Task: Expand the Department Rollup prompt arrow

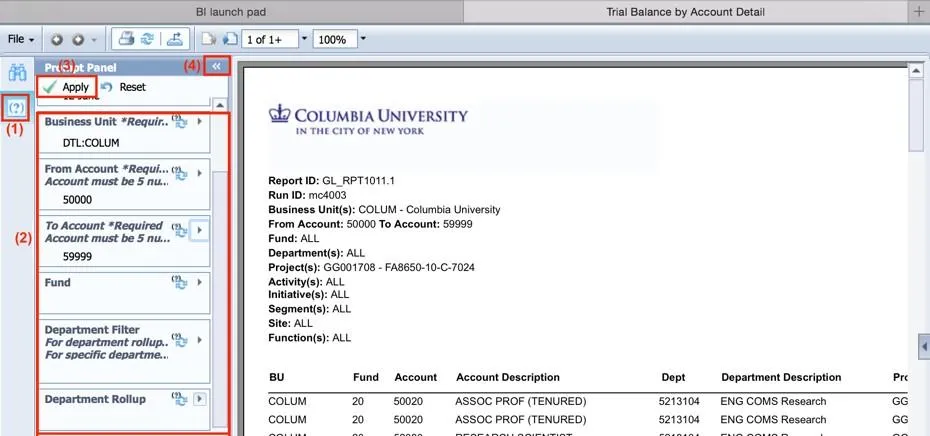Action: click(200, 399)
